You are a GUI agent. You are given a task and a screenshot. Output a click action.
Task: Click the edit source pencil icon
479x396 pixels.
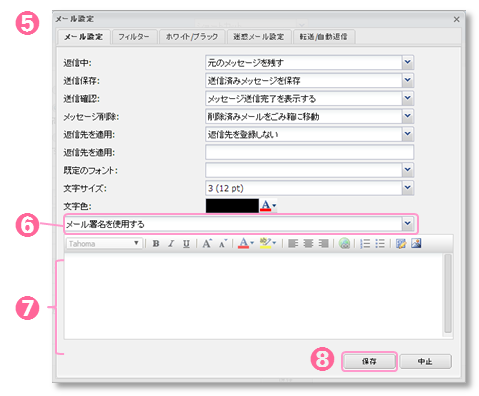[401, 244]
